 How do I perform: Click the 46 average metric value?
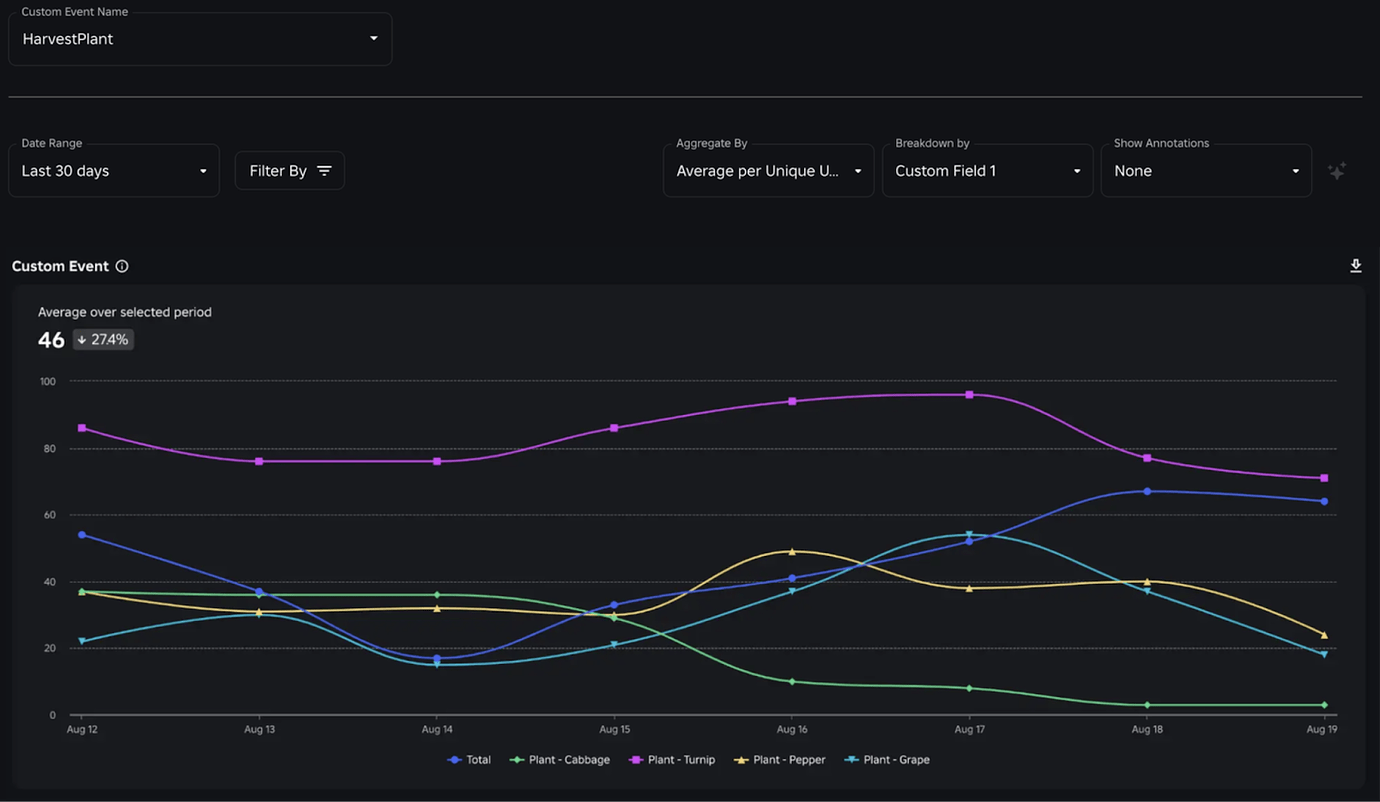click(x=50, y=339)
